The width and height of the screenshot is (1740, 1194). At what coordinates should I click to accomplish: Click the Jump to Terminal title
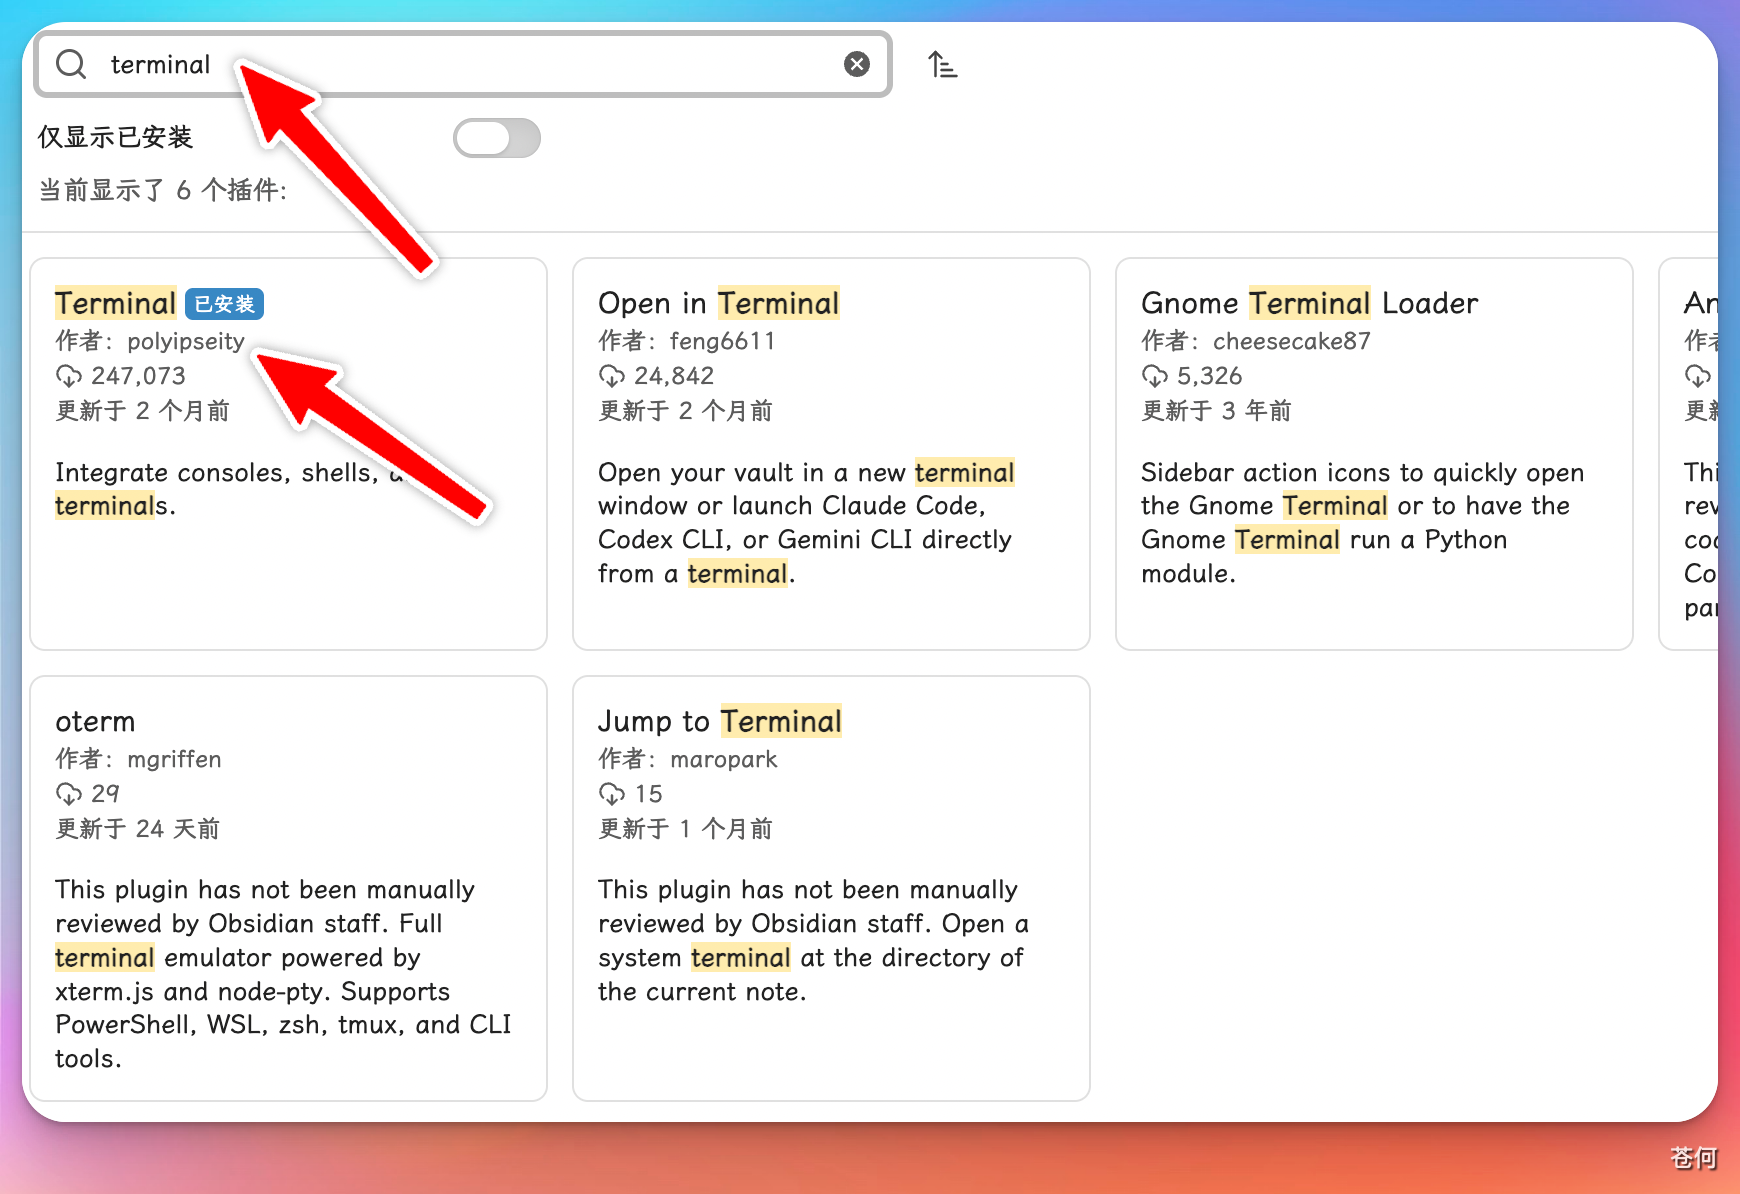[720, 721]
